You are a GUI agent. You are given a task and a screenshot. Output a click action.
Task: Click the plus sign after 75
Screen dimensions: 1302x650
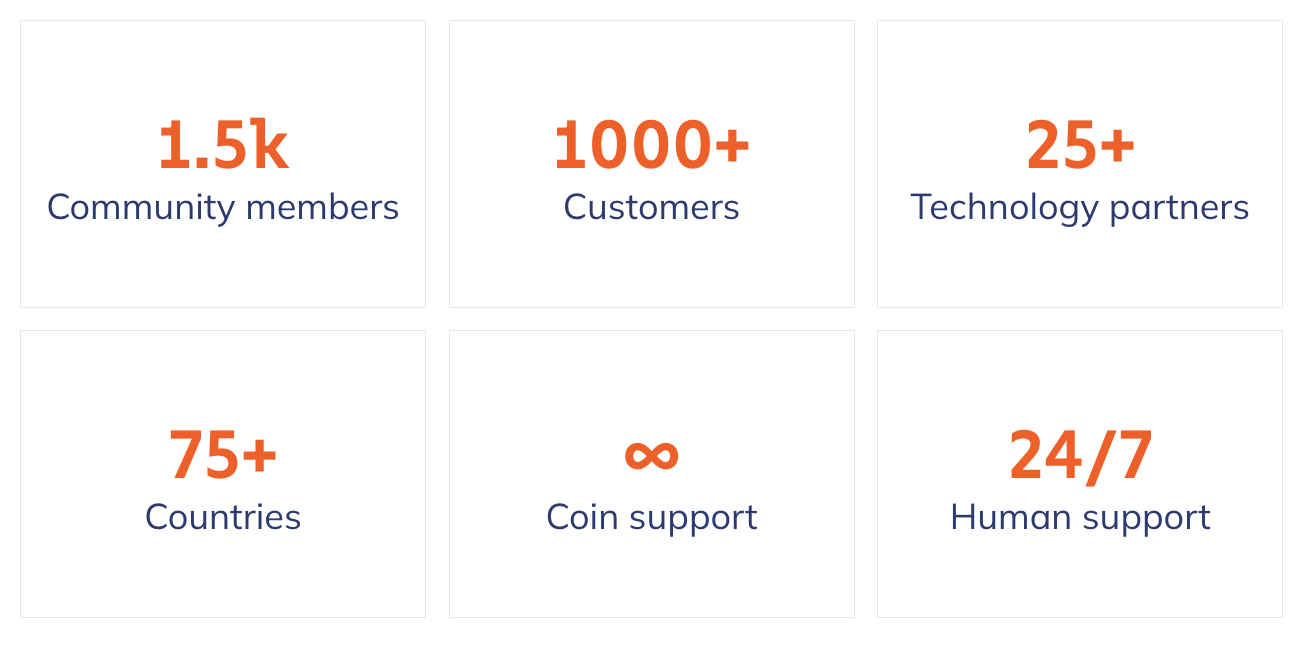260,455
